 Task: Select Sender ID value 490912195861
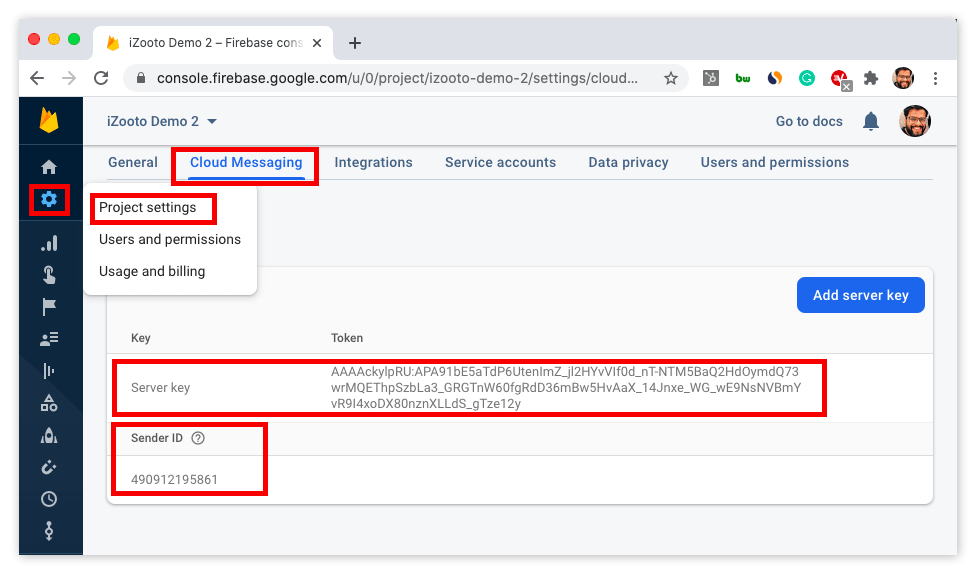point(174,479)
